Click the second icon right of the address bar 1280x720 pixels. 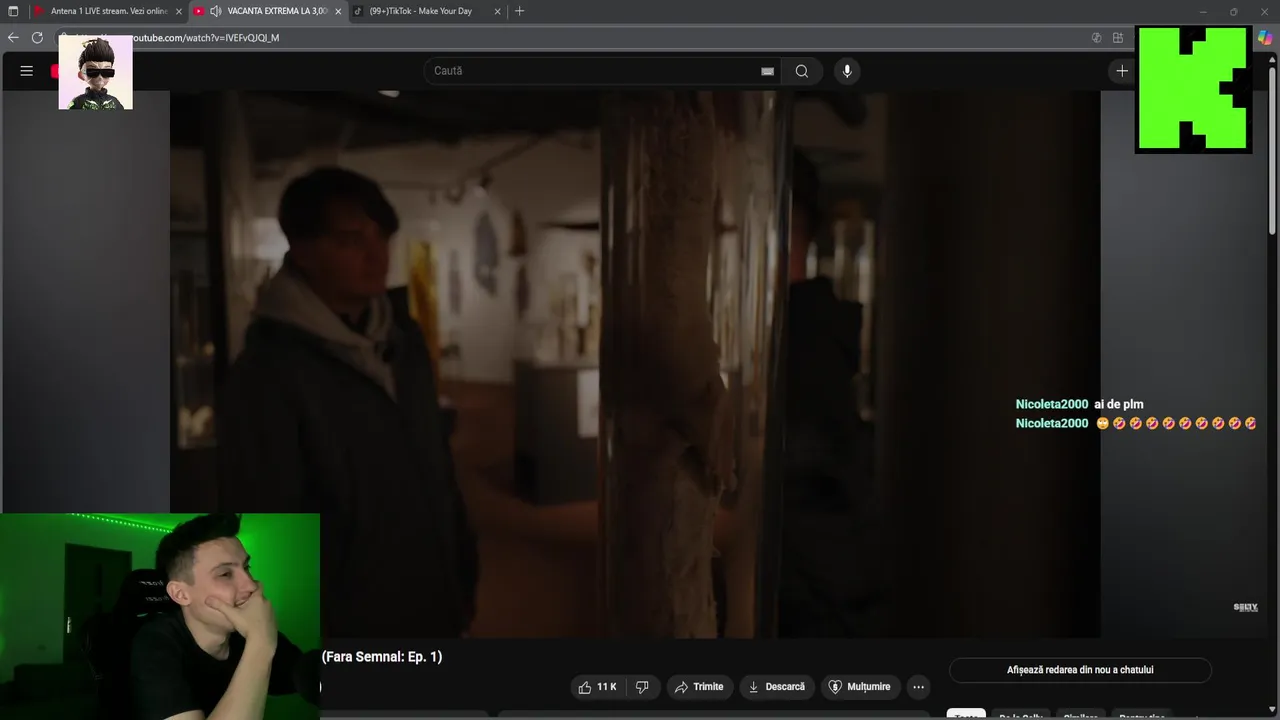pyautogui.click(x=1117, y=37)
